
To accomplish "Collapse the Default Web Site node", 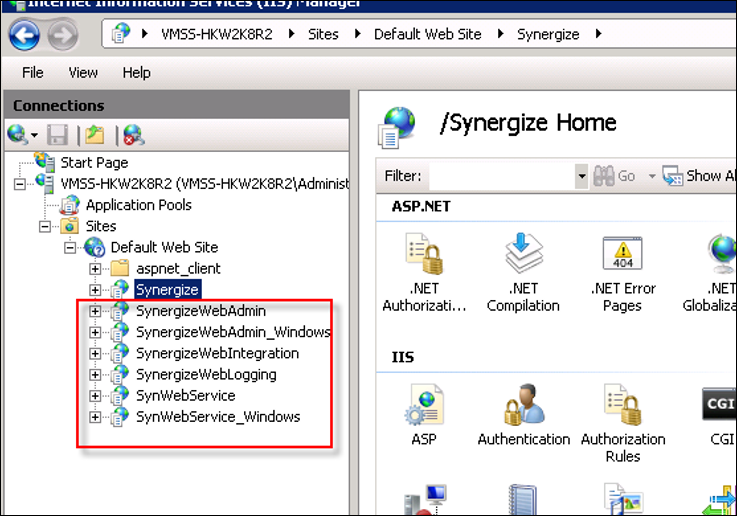I will 70,248.
